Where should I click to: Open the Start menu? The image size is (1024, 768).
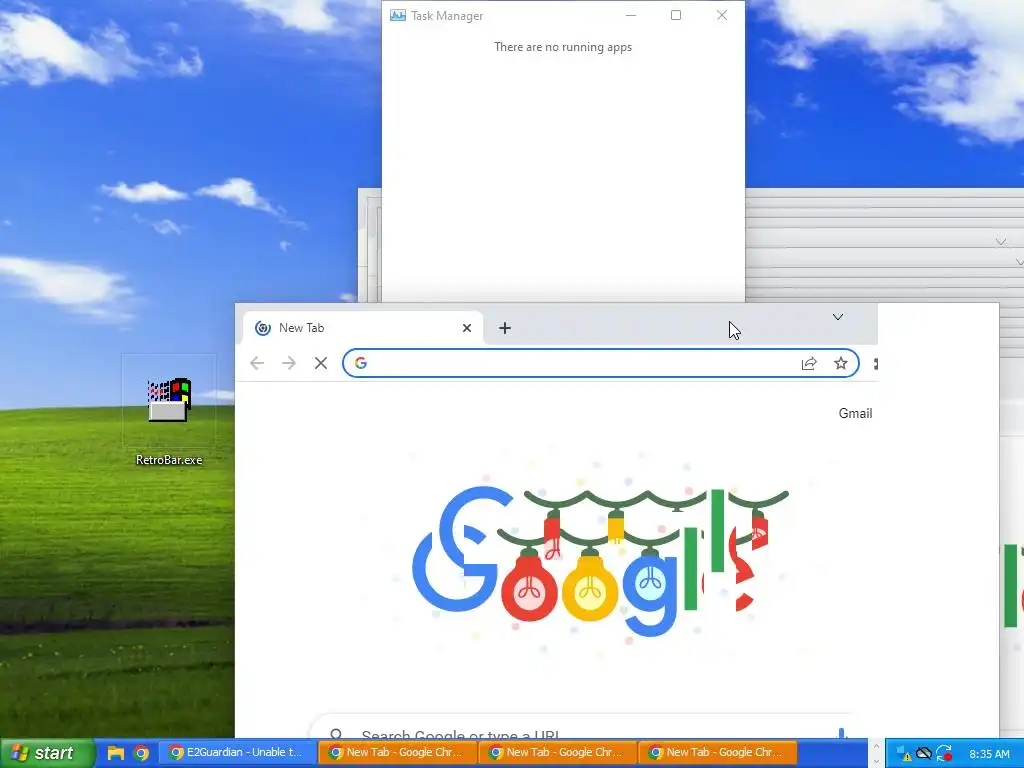click(x=46, y=753)
